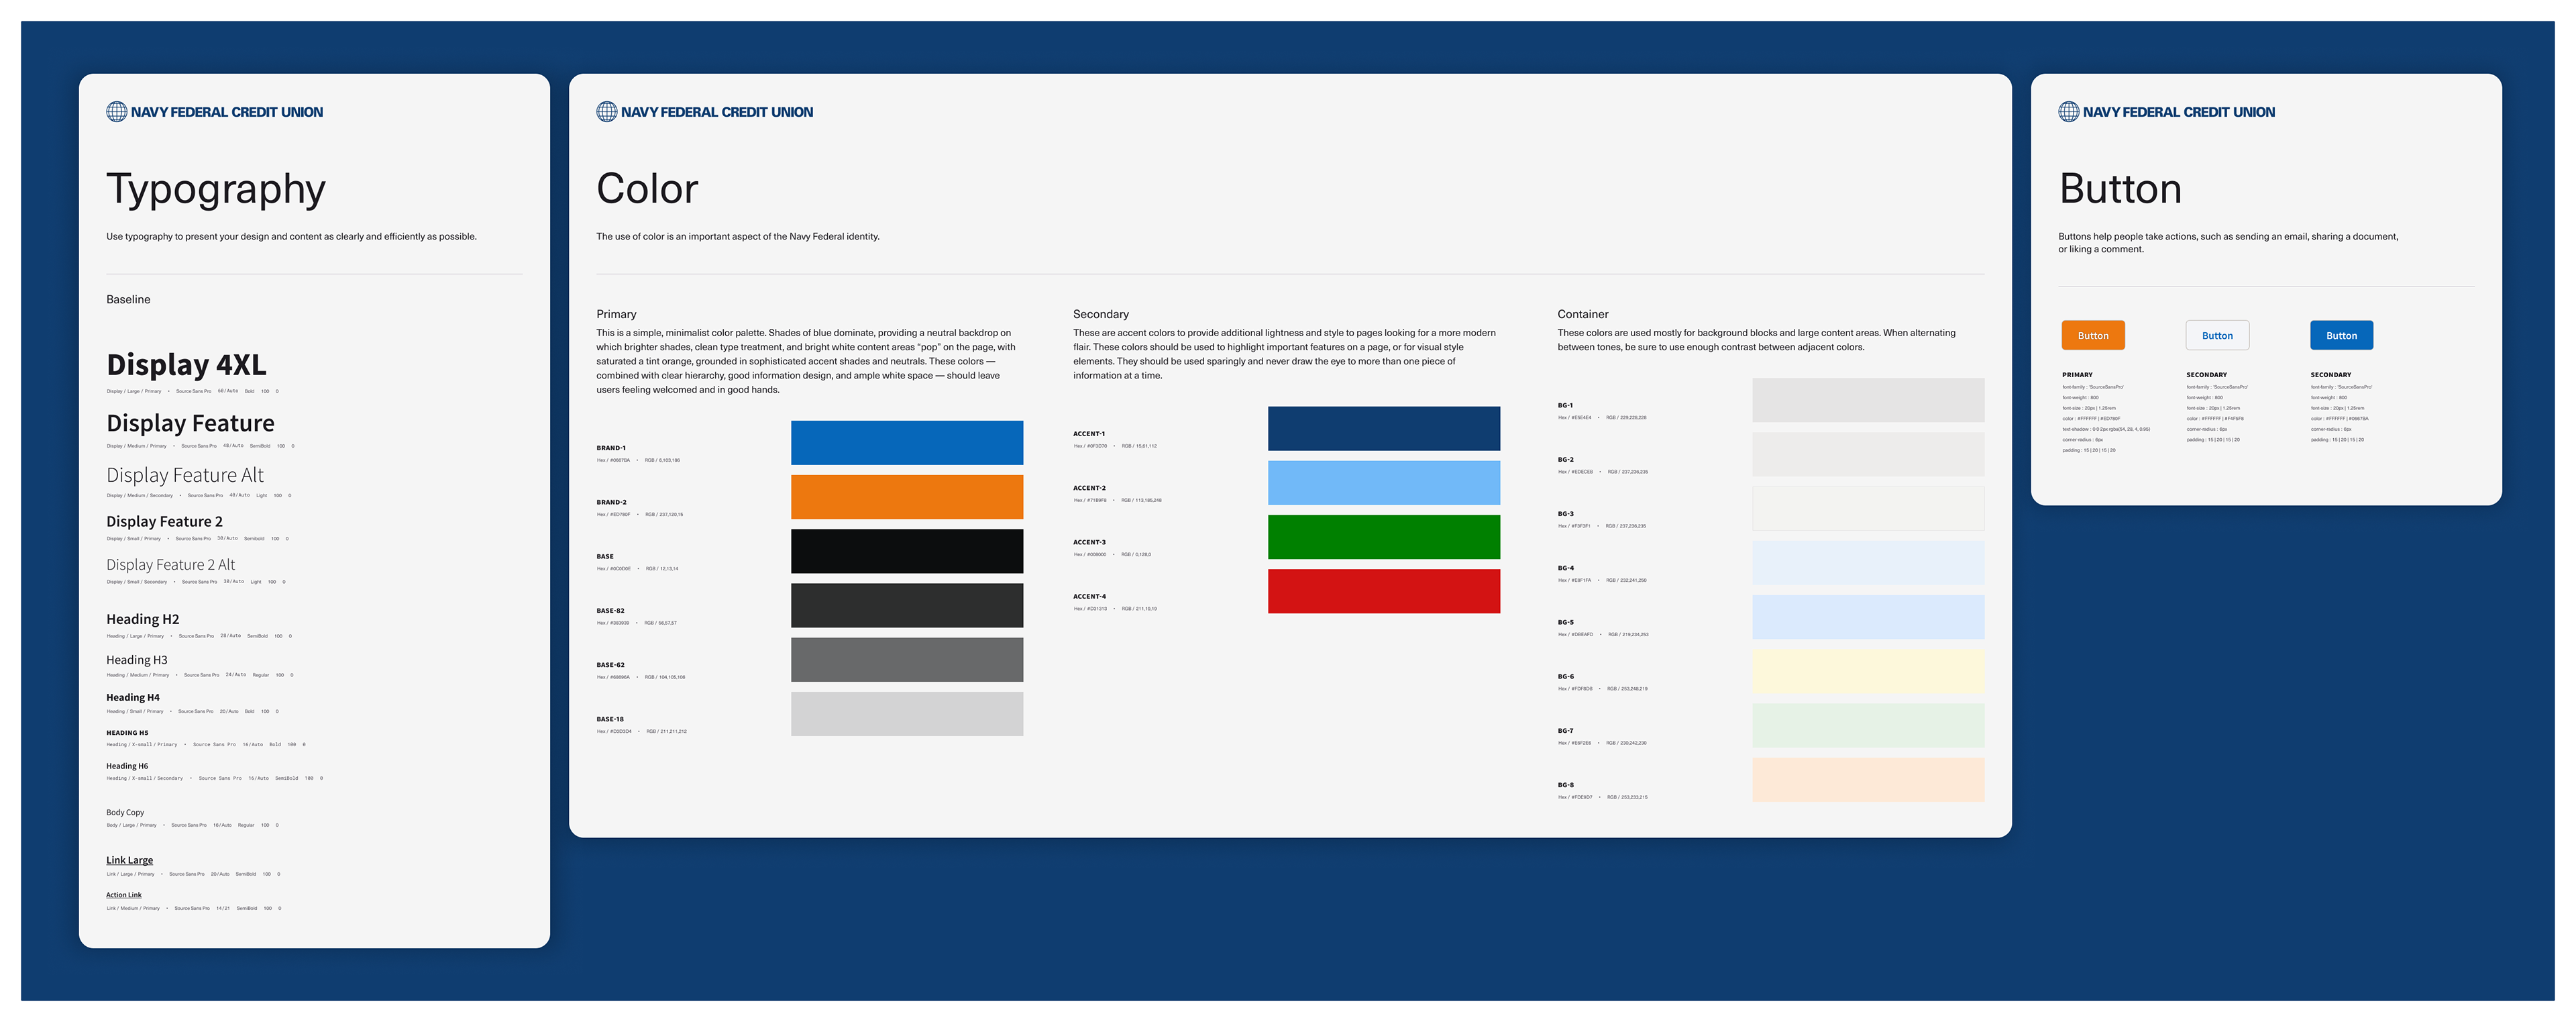Pick the BG-8 peach swatch

1867,780
